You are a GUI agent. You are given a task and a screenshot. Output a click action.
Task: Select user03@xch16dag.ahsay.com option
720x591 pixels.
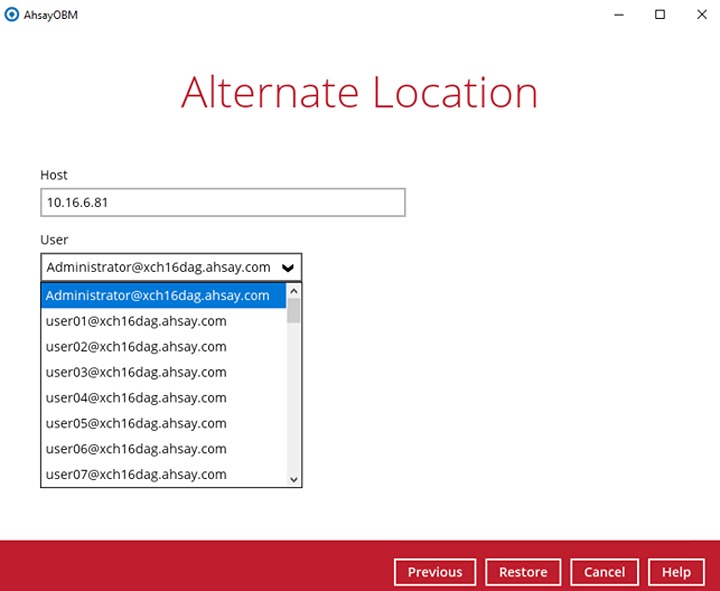pyautogui.click(x=136, y=372)
